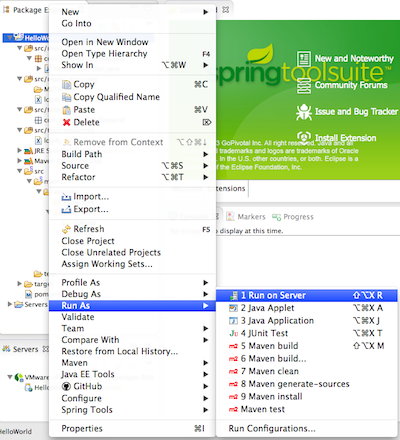Click the Refresh icon in the context menu
The width and height of the screenshot is (400, 440).
(x=66, y=229)
